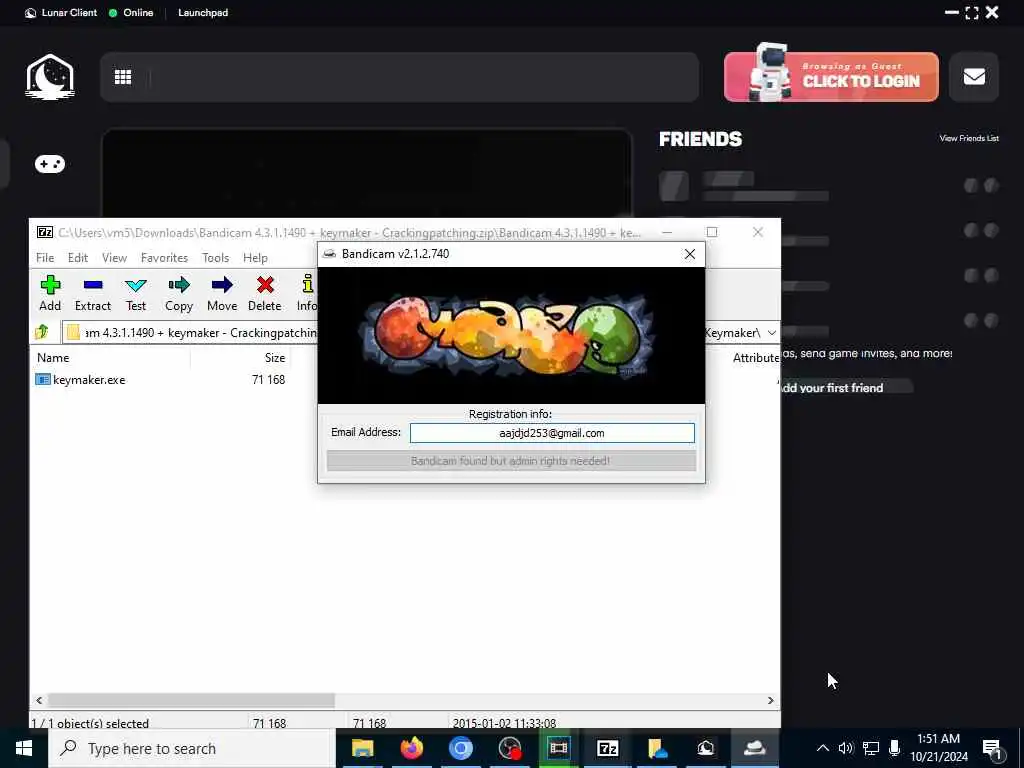
Task: Open the yellow folder taskbar icon beside 7z
Action: point(656,748)
